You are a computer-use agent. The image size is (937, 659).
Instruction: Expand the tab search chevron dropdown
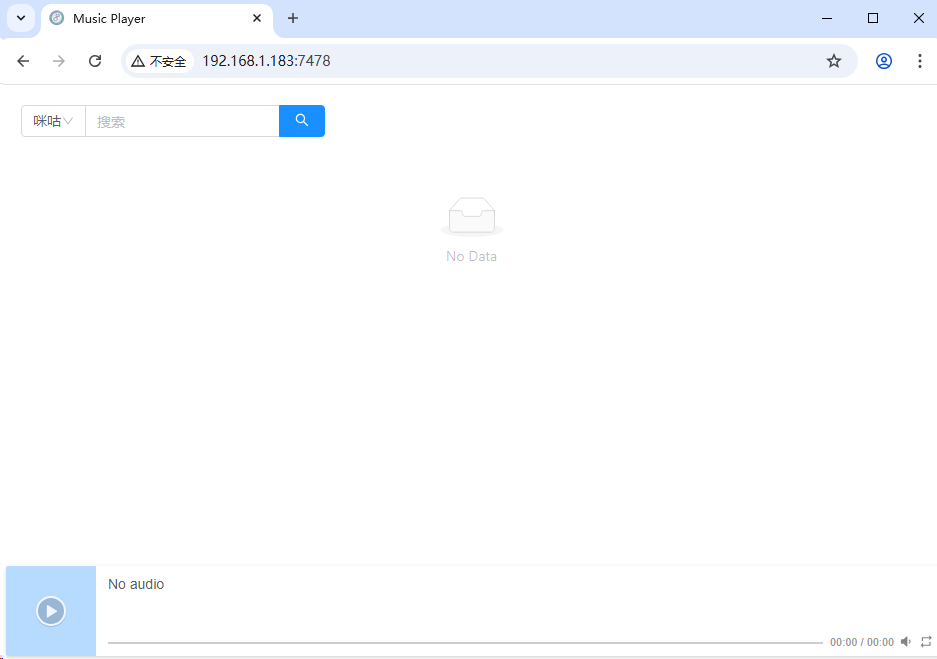click(x=20, y=18)
